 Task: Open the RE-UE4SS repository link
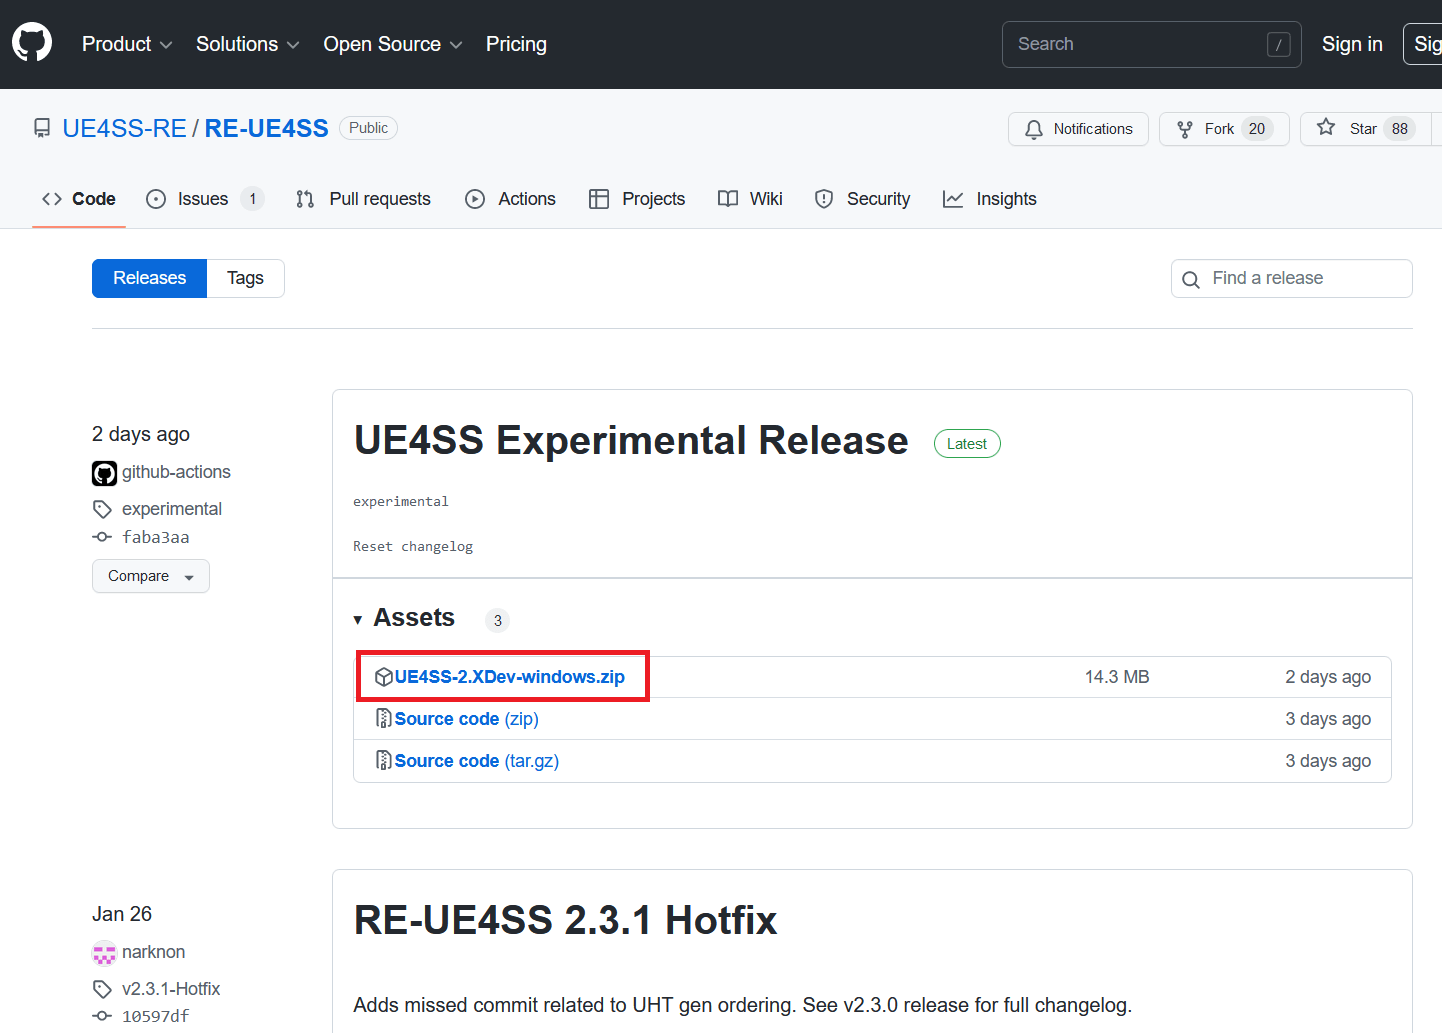click(266, 128)
